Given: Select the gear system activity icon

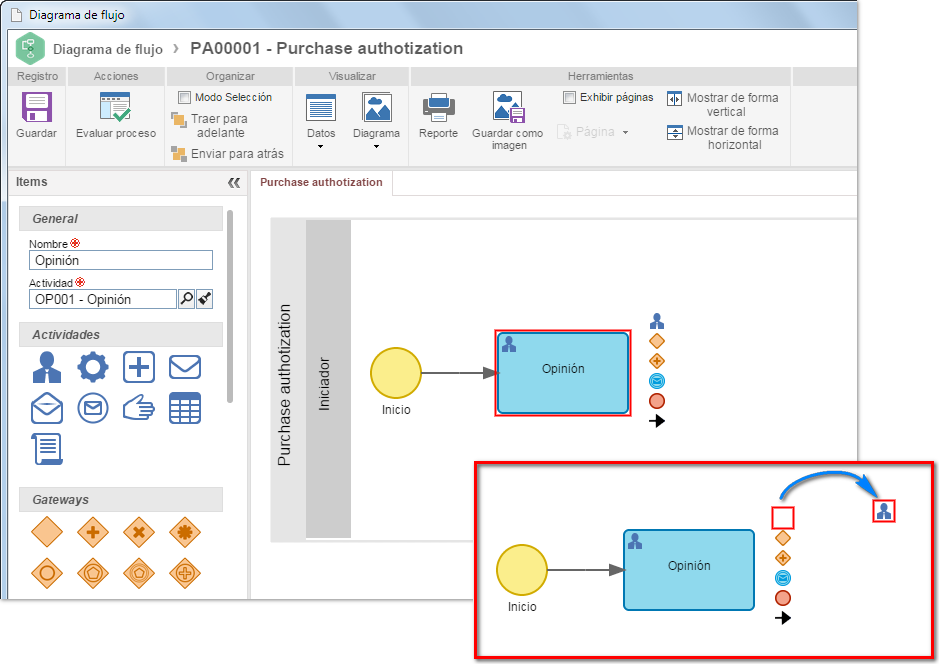Looking at the screenshot, I should [x=93, y=367].
